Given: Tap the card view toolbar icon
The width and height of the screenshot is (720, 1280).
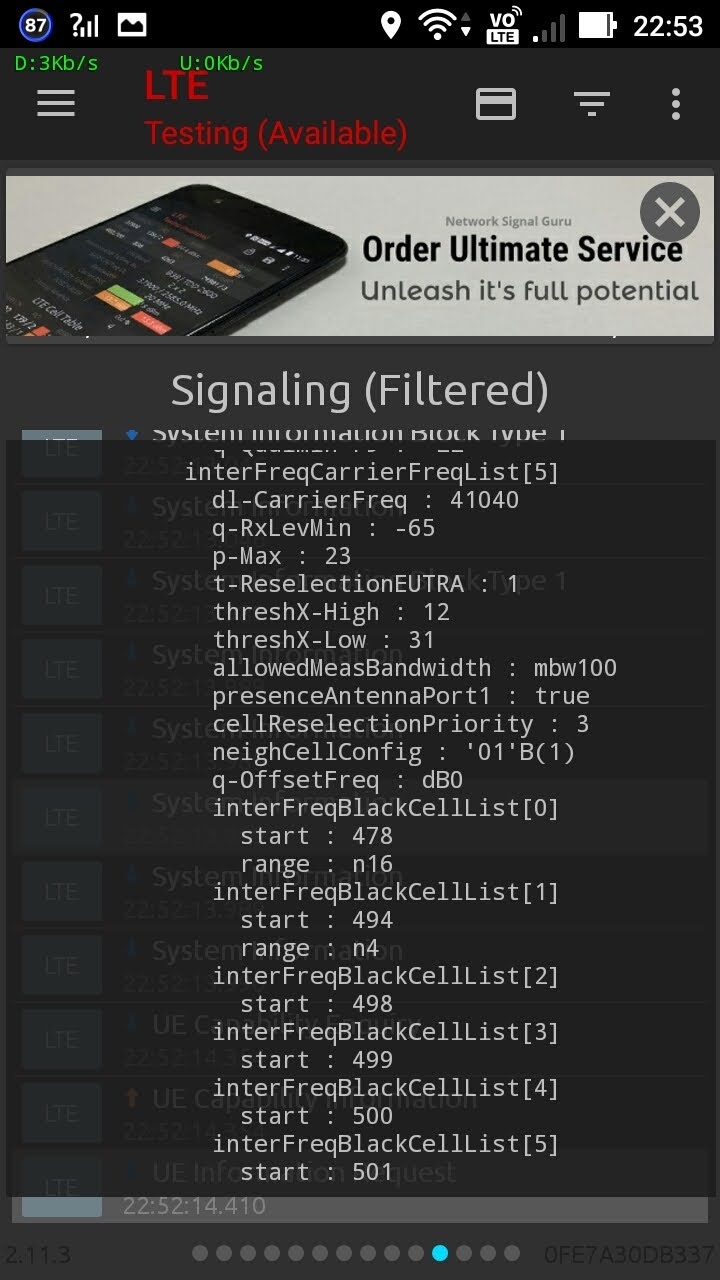Looking at the screenshot, I should [x=496, y=103].
